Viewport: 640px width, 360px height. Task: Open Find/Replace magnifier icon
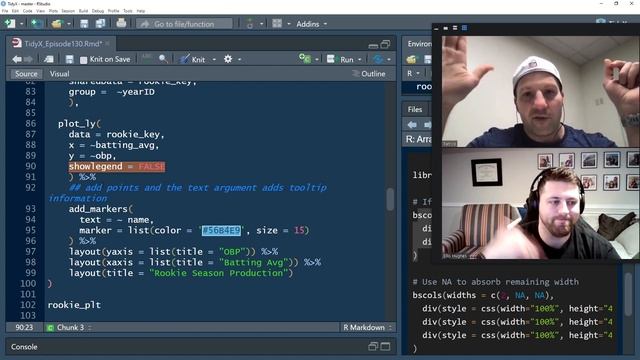click(163, 59)
